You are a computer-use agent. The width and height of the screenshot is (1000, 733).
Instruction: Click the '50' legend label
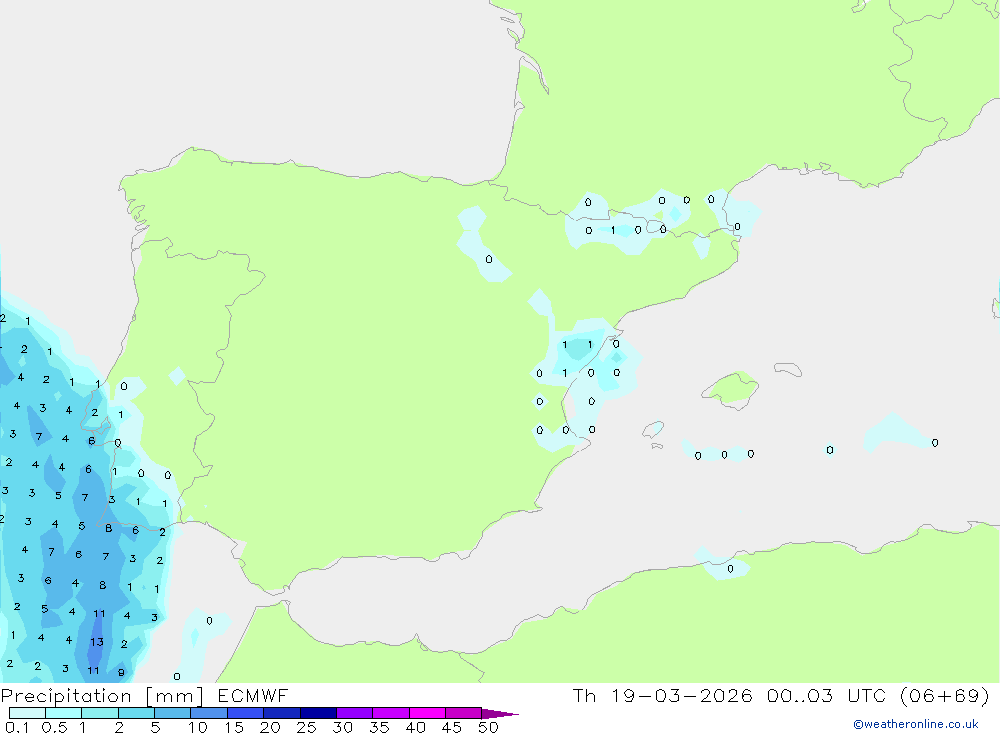(x=488, y=727)
